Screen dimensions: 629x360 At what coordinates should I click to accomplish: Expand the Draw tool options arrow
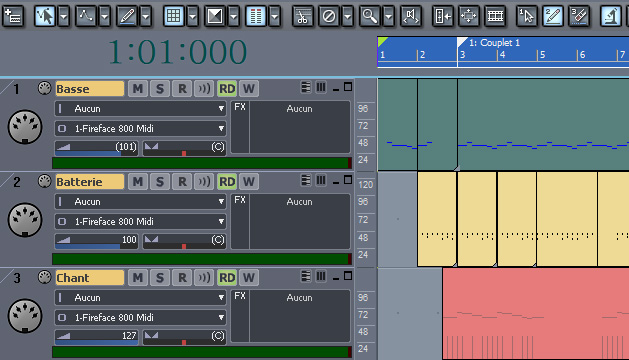tap(146, 16)
